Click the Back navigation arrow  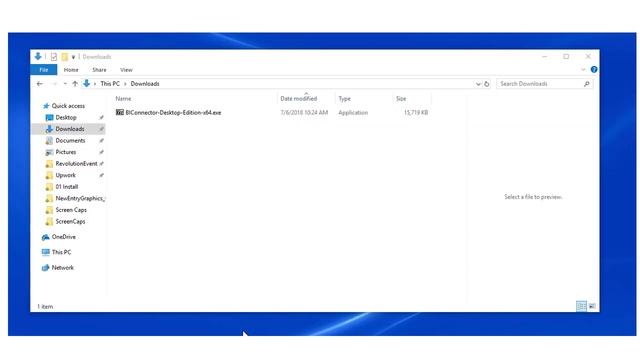pos(40,84)
